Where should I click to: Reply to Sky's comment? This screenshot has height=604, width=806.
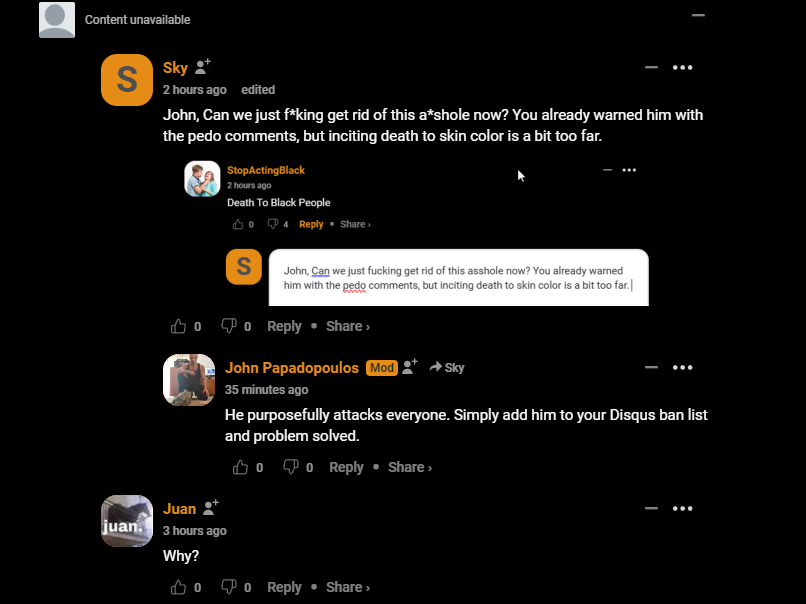(284, 326)
